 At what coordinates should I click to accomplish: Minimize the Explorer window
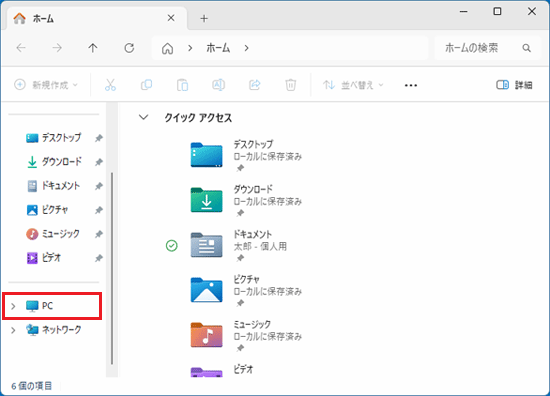[x=464, y=12]
